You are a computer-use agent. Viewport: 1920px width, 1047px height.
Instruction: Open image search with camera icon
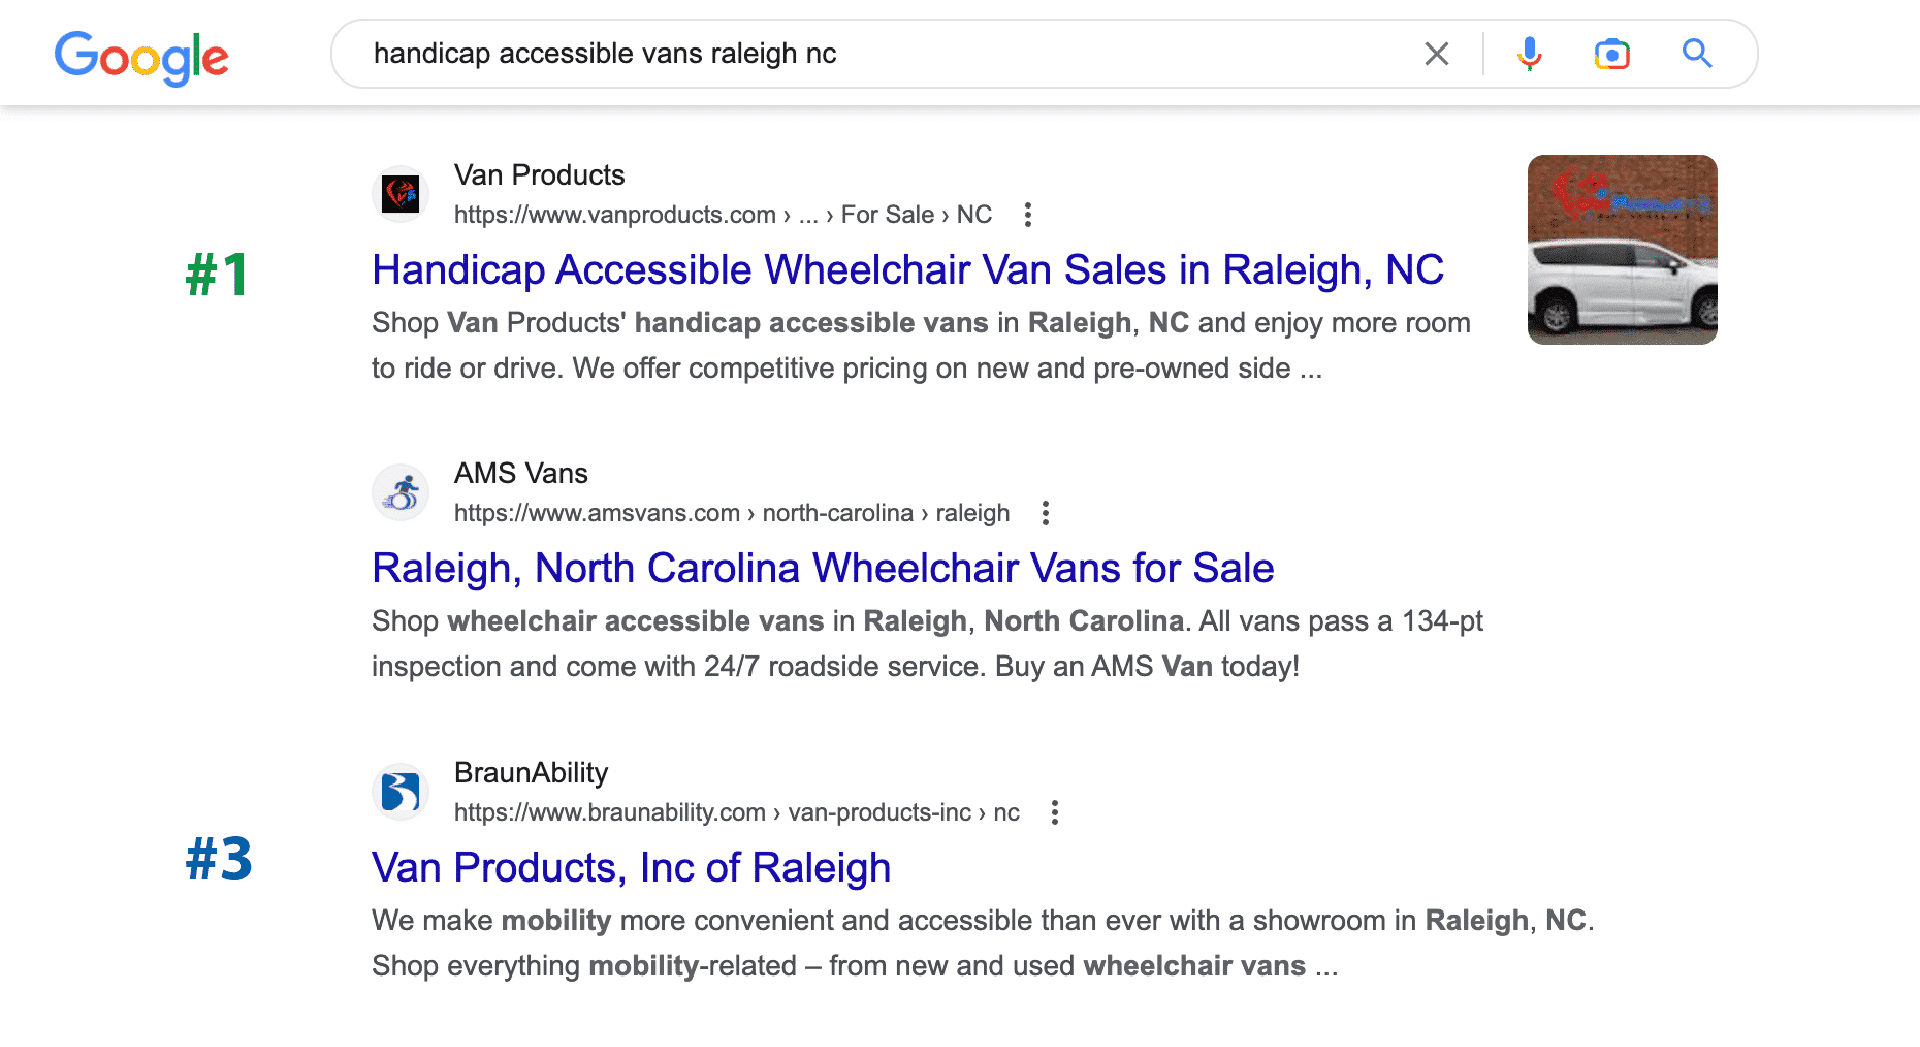(x=1612, y=54)
